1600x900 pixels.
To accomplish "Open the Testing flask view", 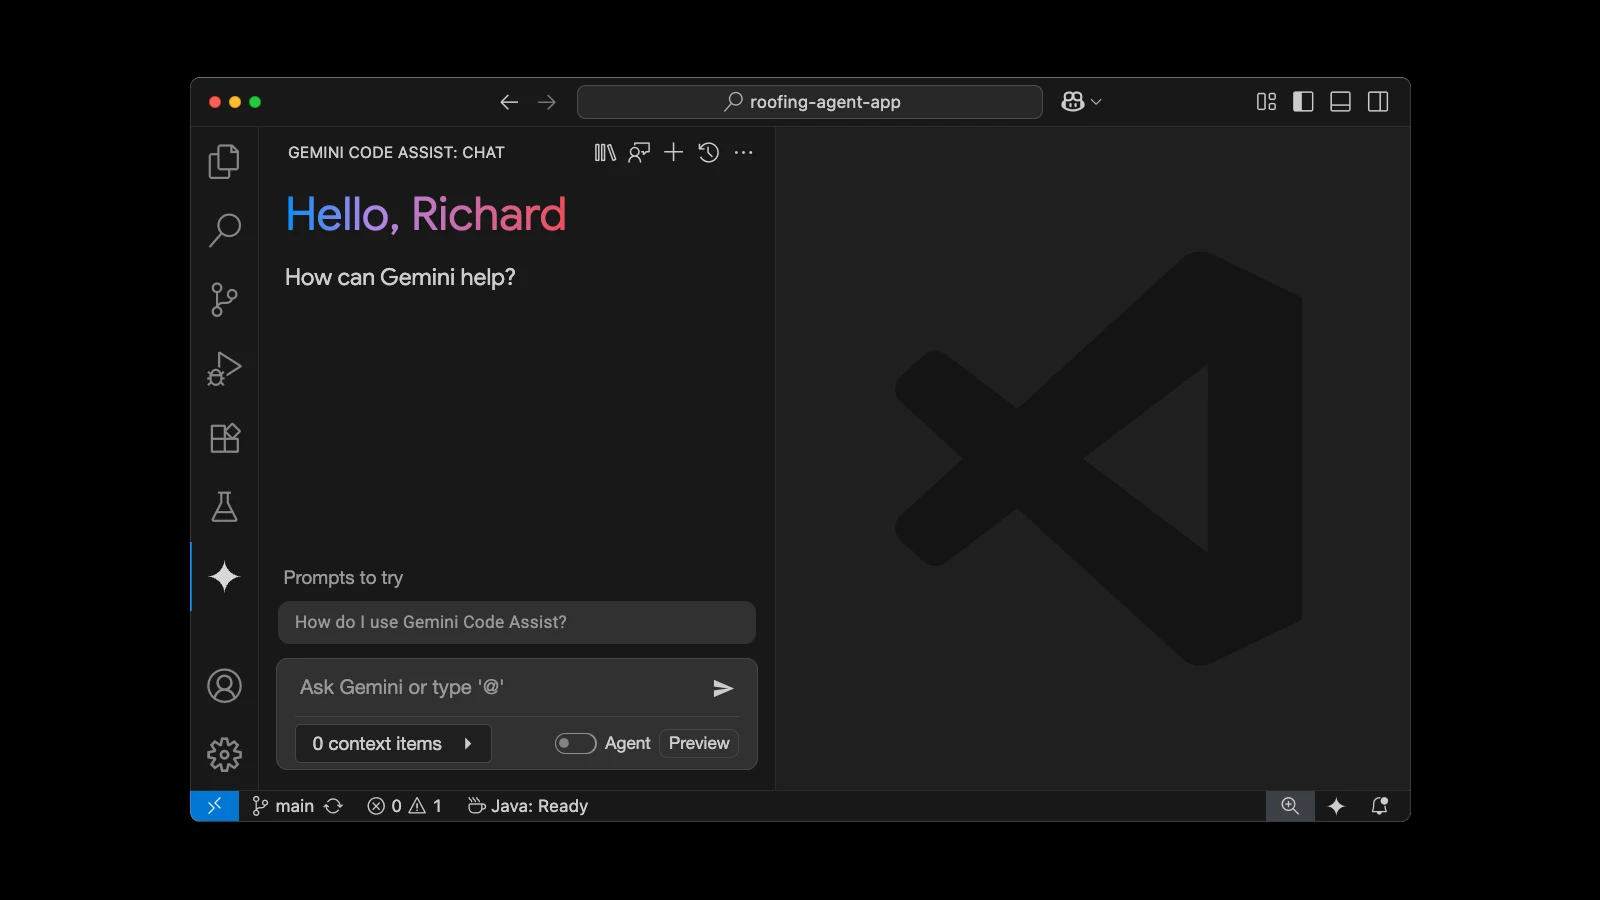I will tap(224, 507).
